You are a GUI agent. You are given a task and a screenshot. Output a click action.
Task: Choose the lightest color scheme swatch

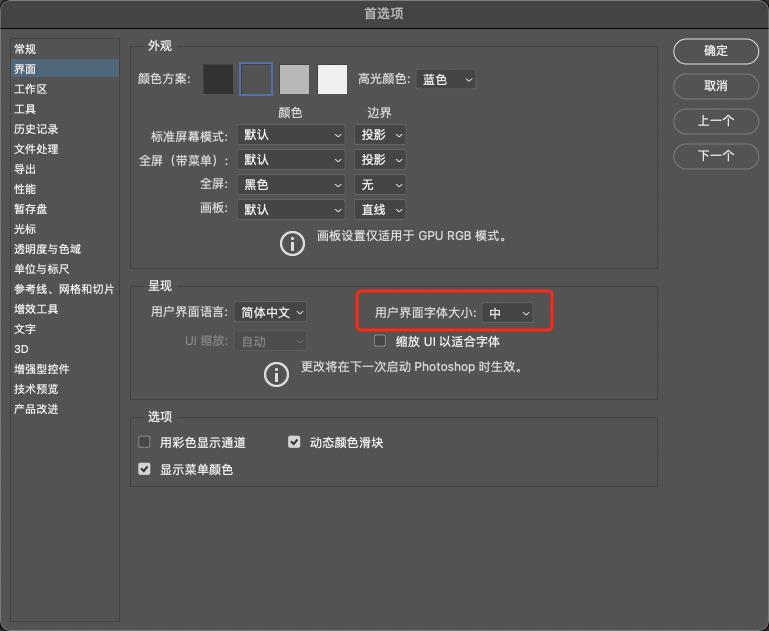(333, 79)
